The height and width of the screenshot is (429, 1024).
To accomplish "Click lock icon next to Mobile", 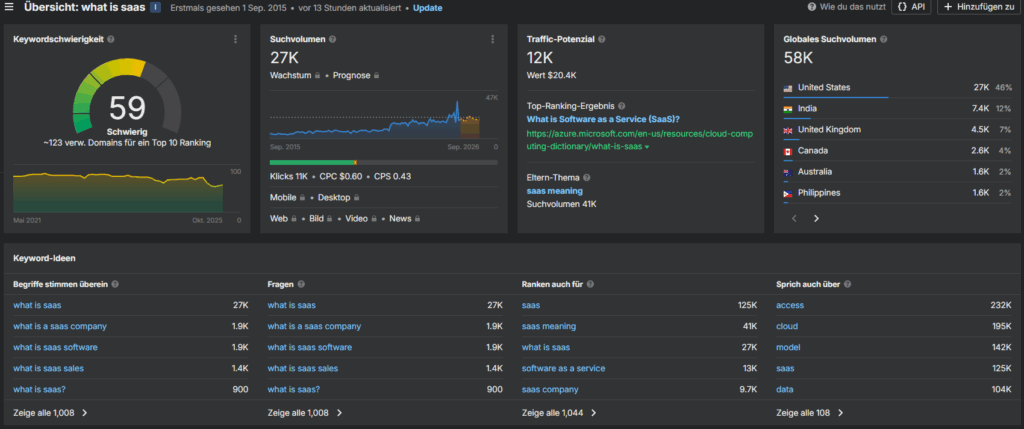I will tap(301, 197).
